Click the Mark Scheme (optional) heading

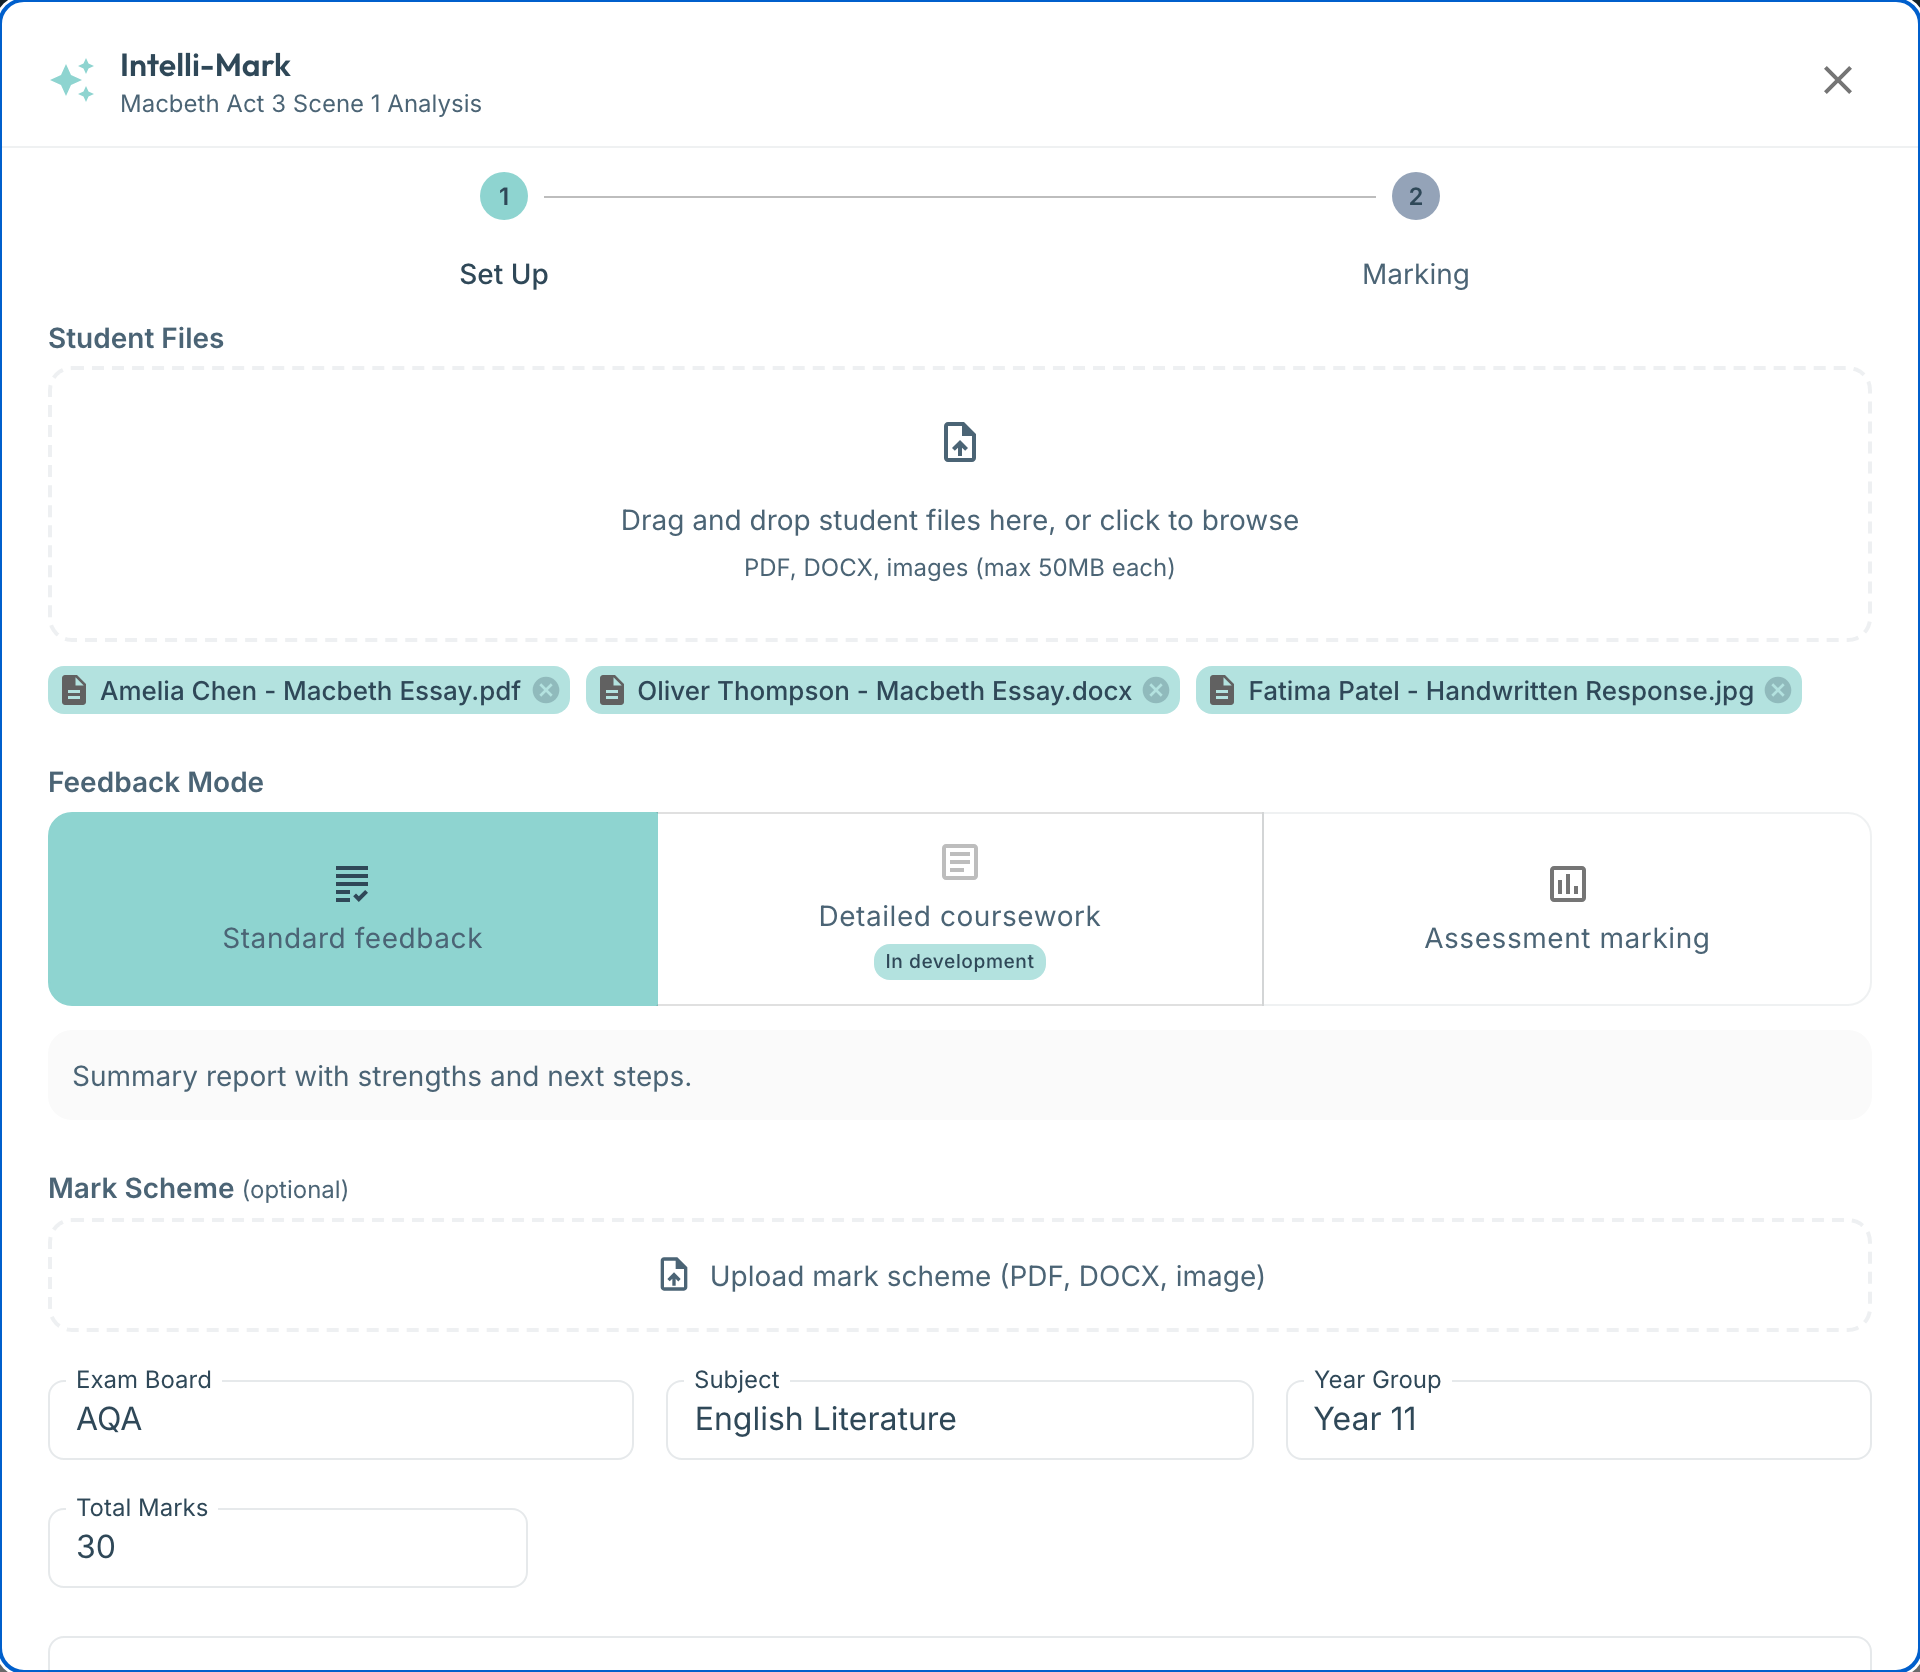[x=198, y=1188]
